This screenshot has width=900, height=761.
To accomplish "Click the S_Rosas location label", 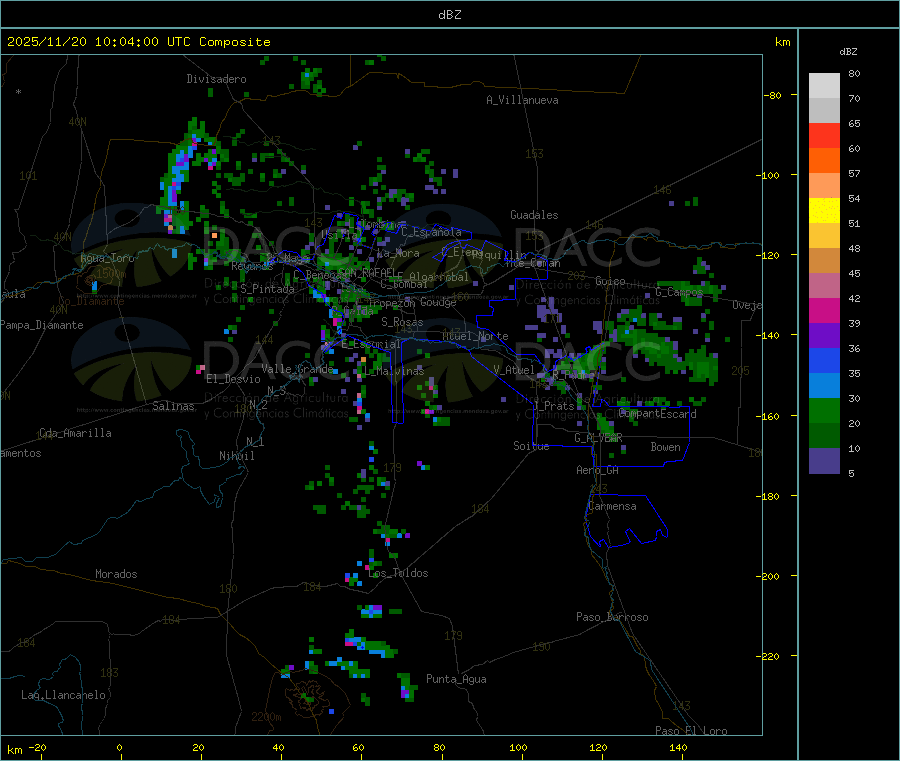I will click(x=402, y=322).
